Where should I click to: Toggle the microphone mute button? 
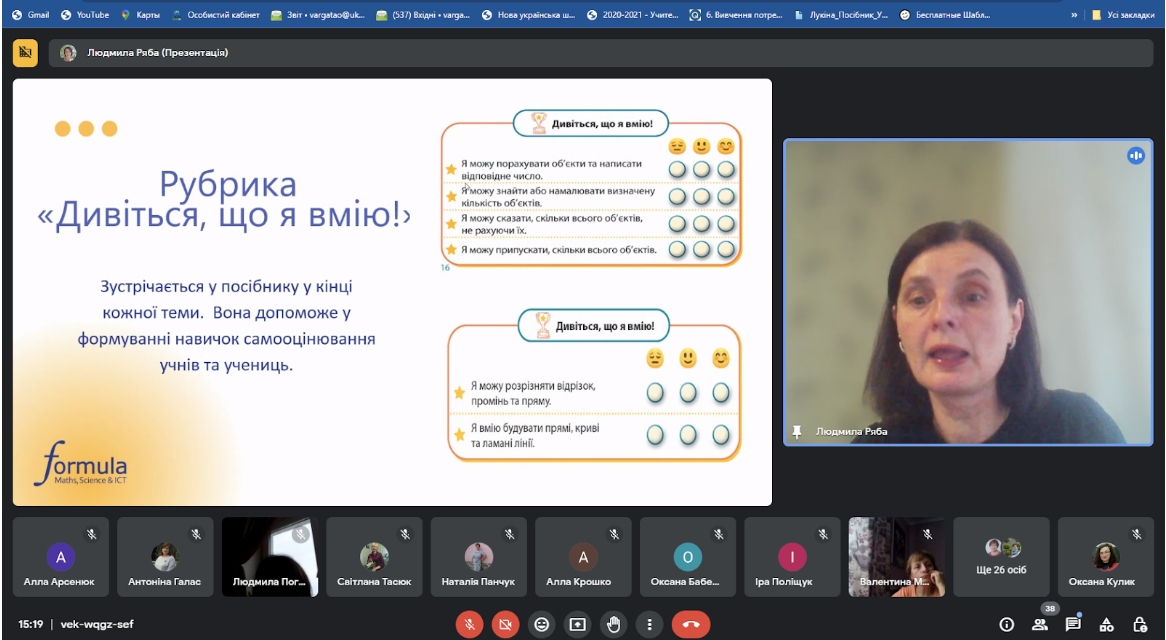469,624
